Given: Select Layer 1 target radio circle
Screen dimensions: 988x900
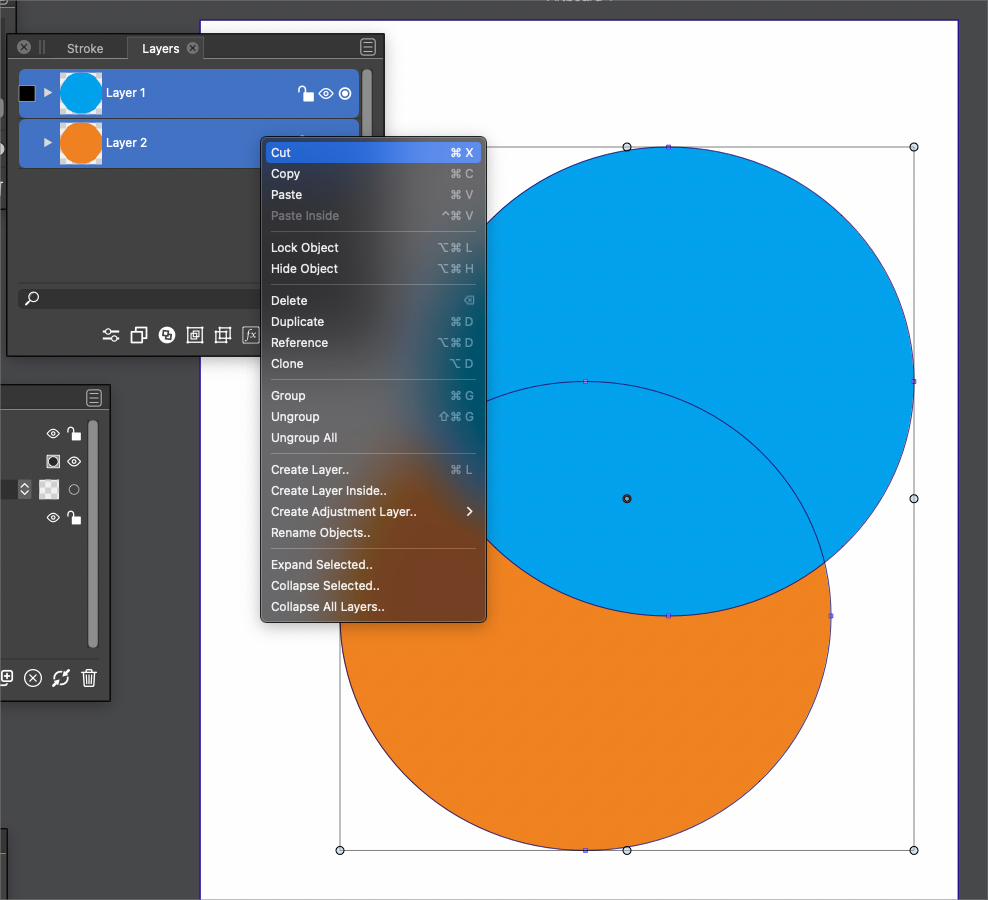Looking at the screenshot, I should 345,94.
